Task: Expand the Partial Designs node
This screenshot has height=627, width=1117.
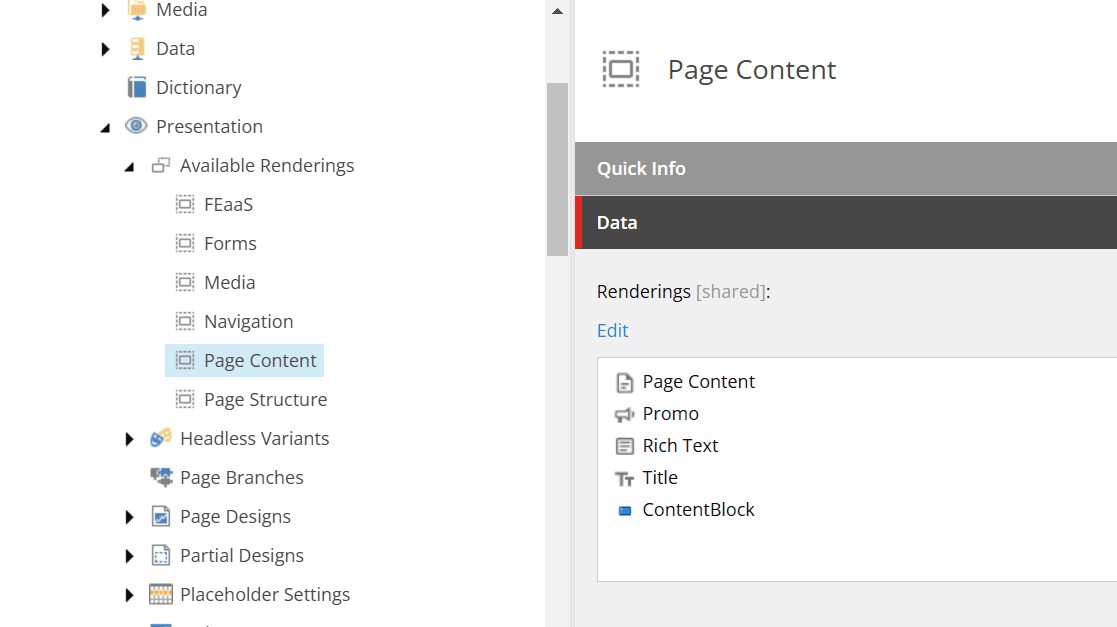Action: pos(129,556)
